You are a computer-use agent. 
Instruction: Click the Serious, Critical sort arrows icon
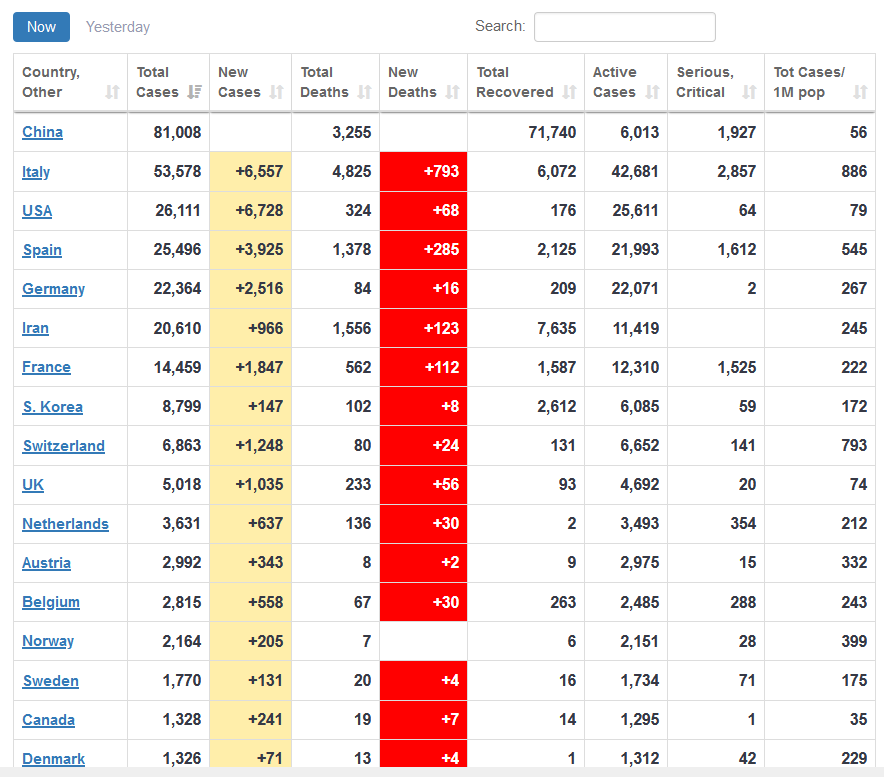[749, 92]
